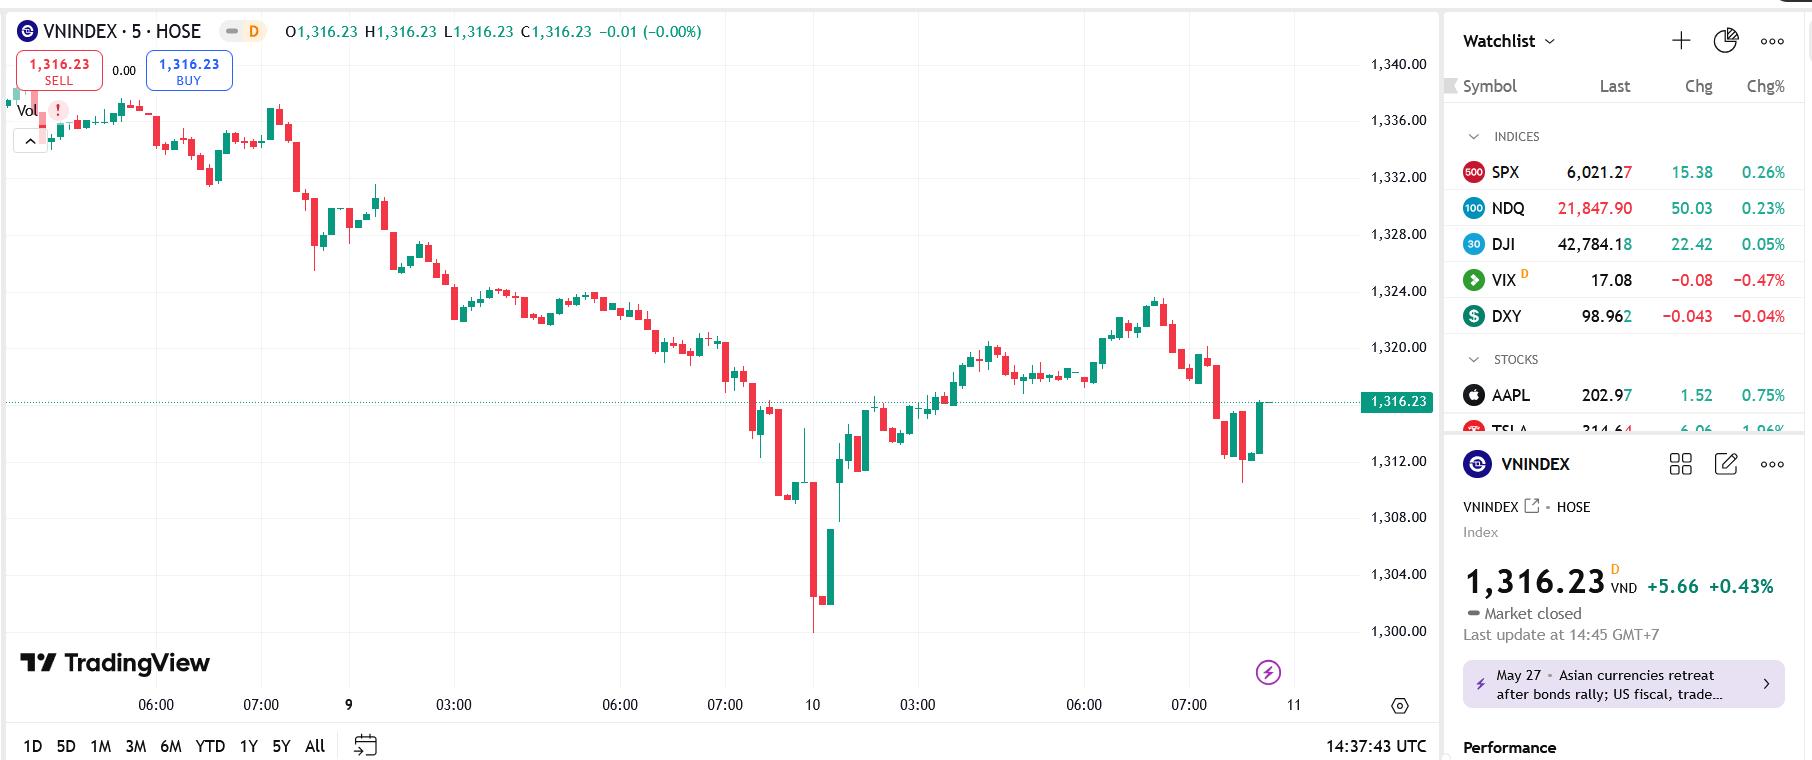Open the Watchlist dropdown
Viewport: 1812px width, 760px height.
pos(1509,41)
